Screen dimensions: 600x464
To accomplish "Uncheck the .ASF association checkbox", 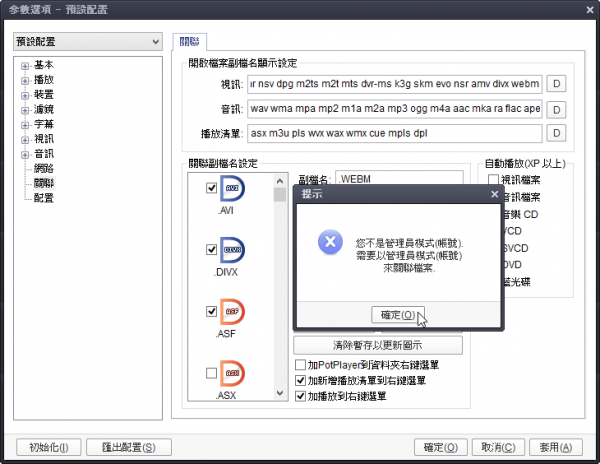I will click(x=211, y=311).
